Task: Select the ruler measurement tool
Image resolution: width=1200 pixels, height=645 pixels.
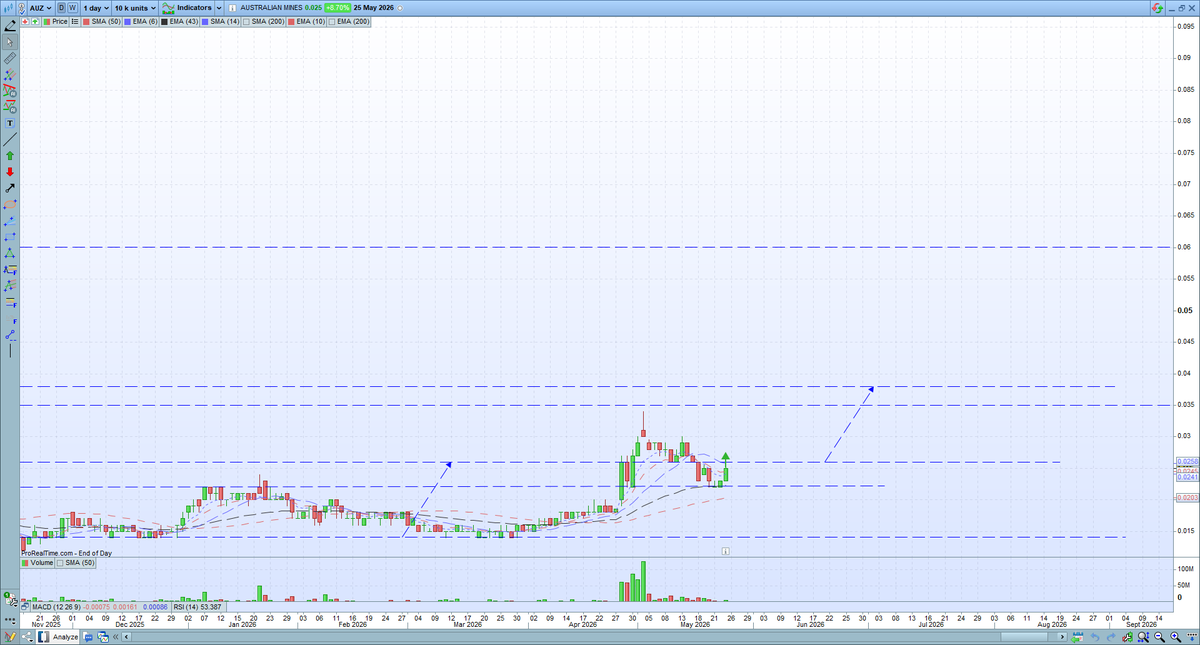Action: (x=10, y=59)
